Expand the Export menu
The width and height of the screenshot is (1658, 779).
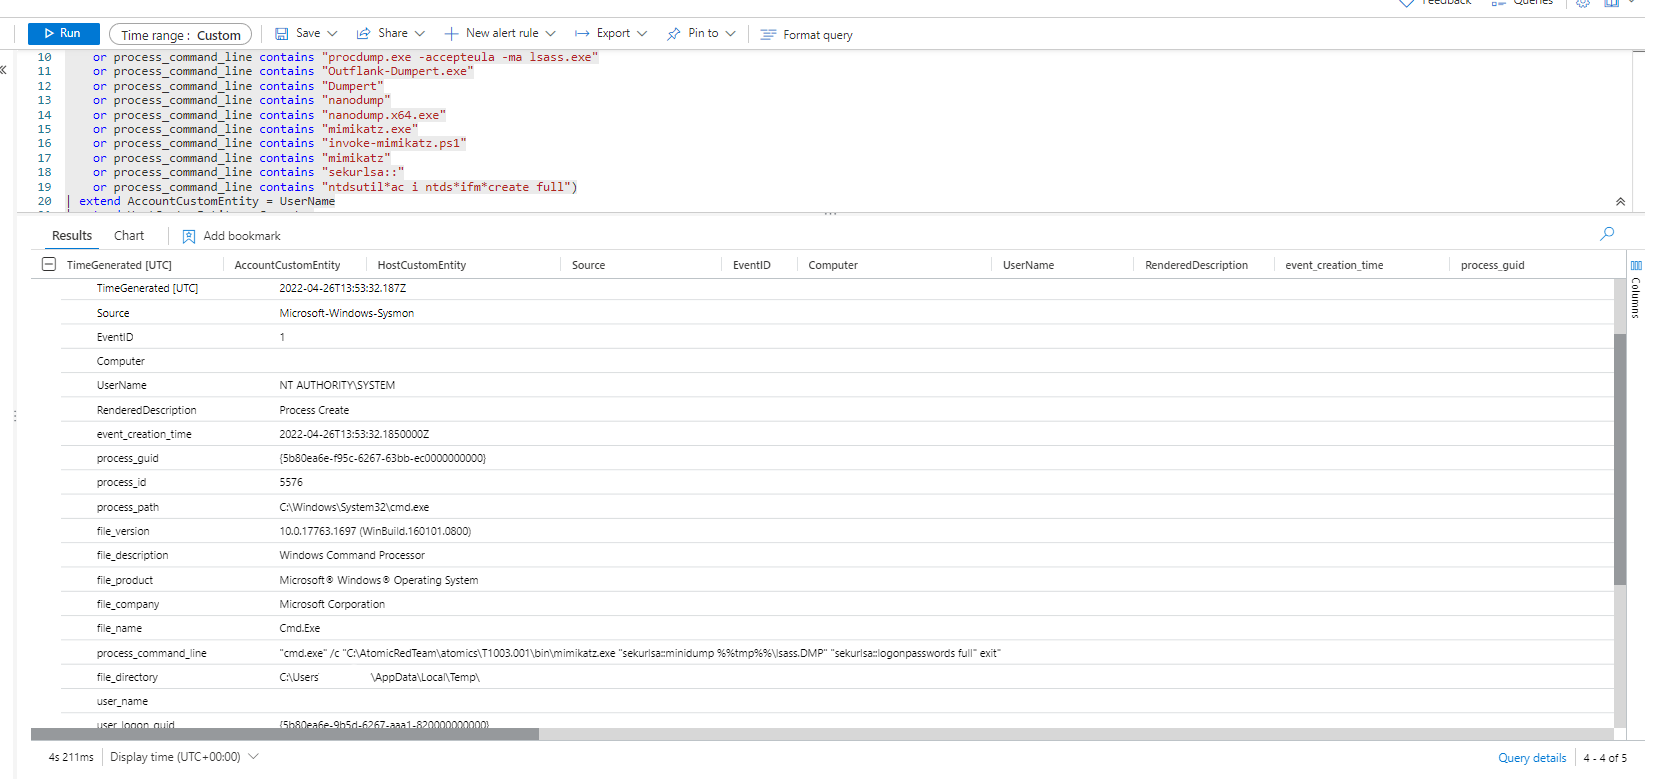(x=611, y=34)
